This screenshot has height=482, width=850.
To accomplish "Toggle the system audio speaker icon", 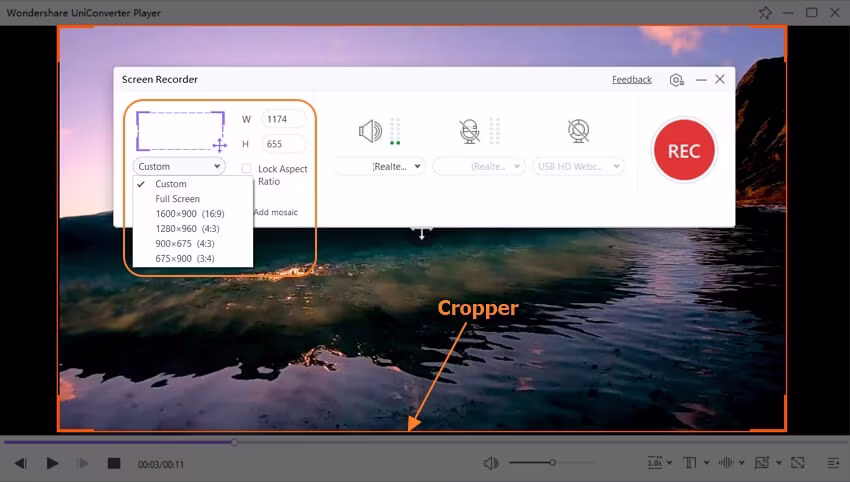I will 370,131.
